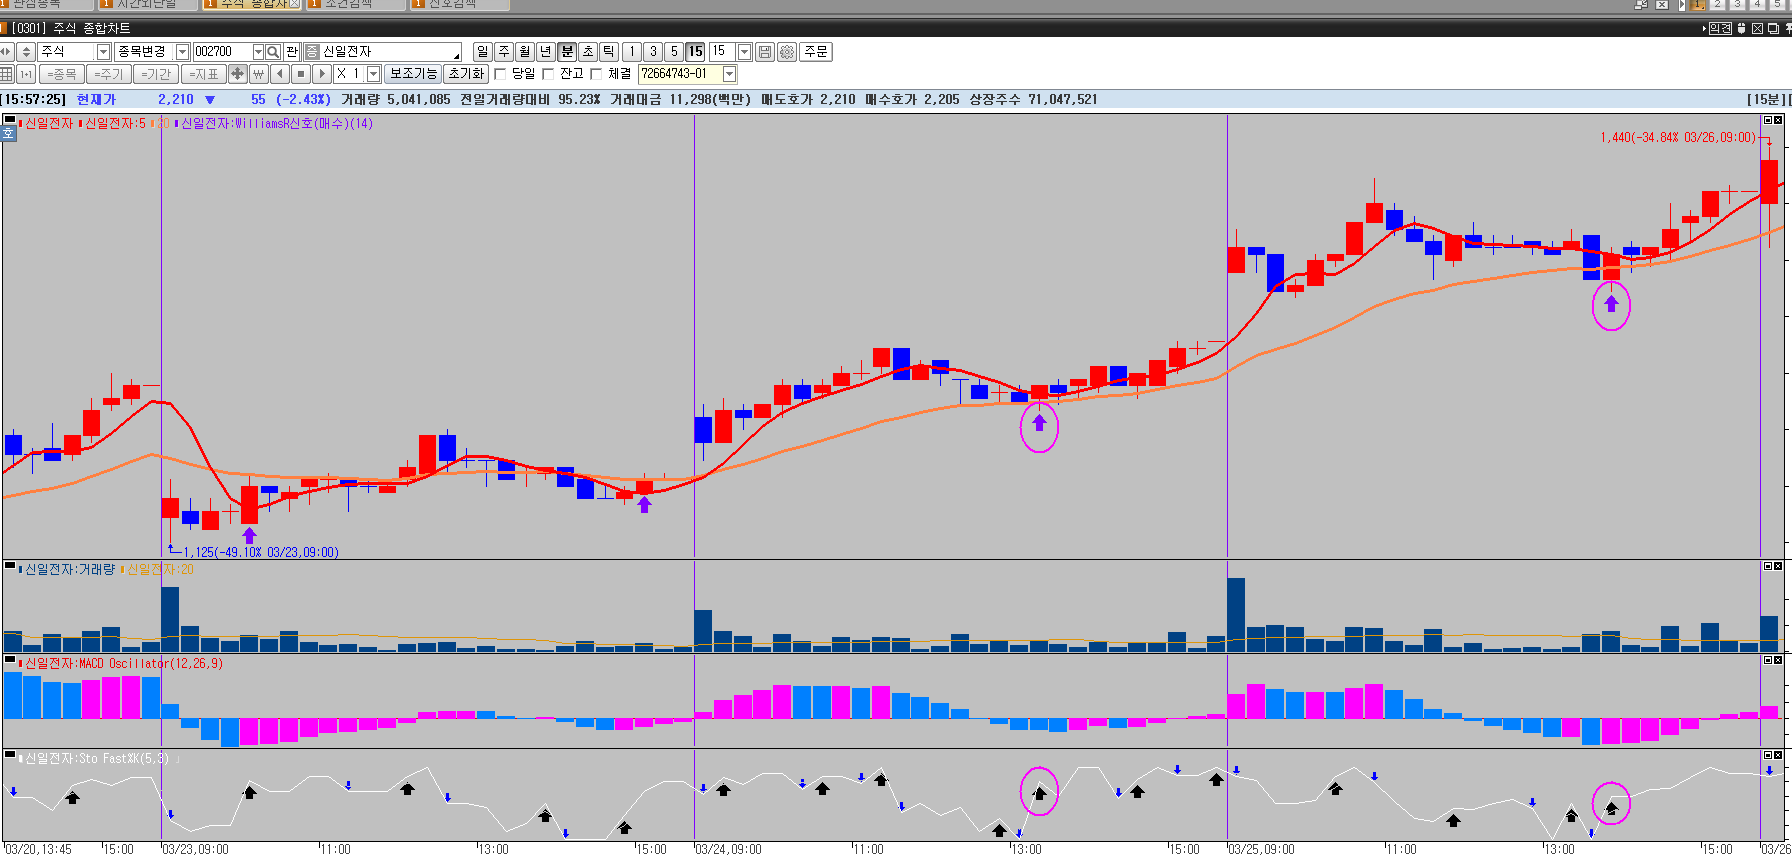
Task: Click the 03/25 13:00 circled buy signal arrow
Action: point(1611,303)
